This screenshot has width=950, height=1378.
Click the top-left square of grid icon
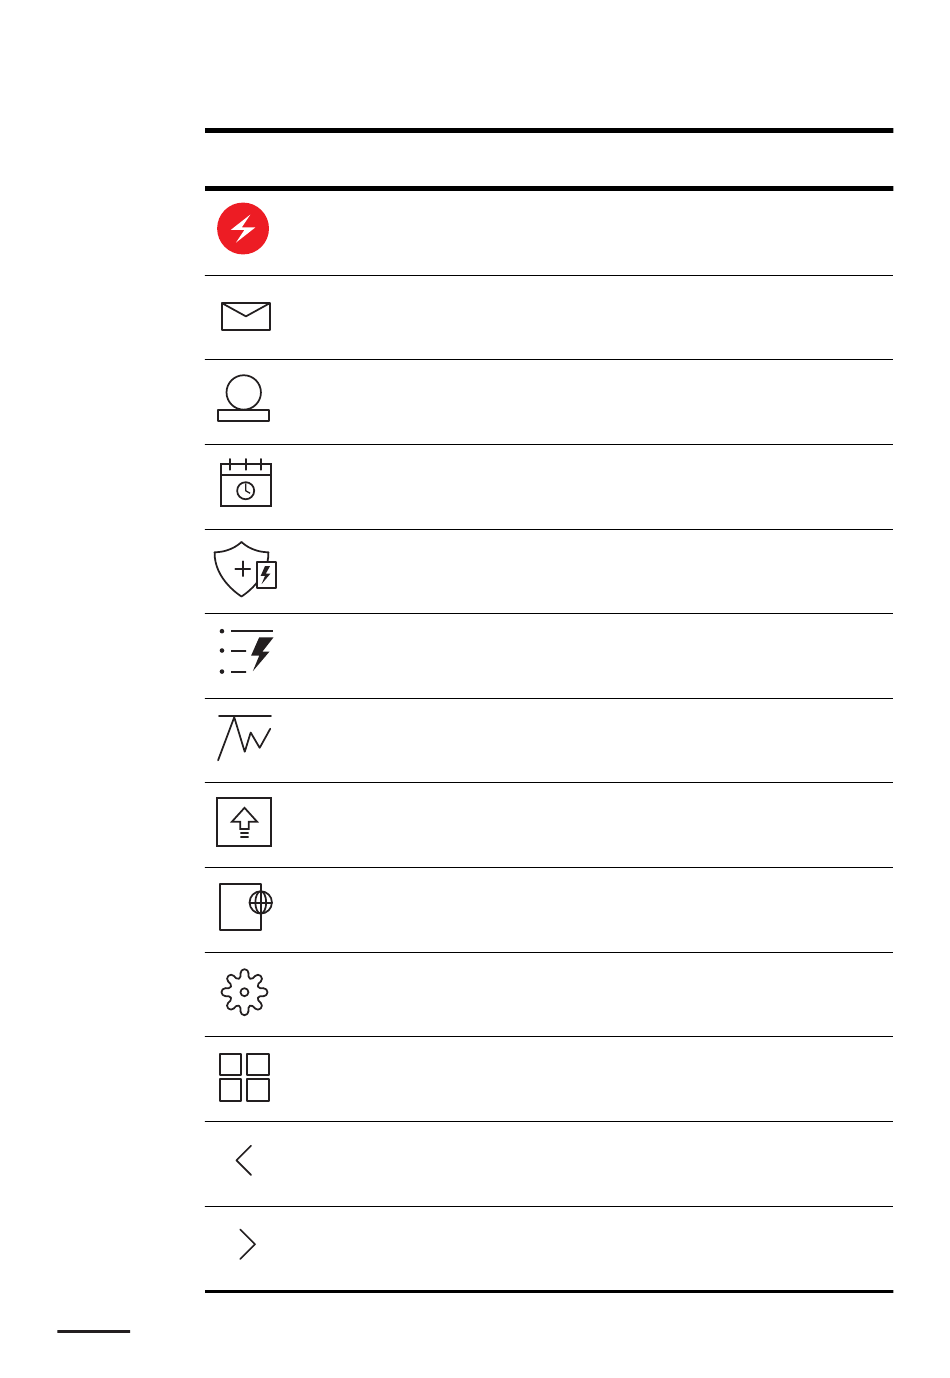(x=230, y=1064)
